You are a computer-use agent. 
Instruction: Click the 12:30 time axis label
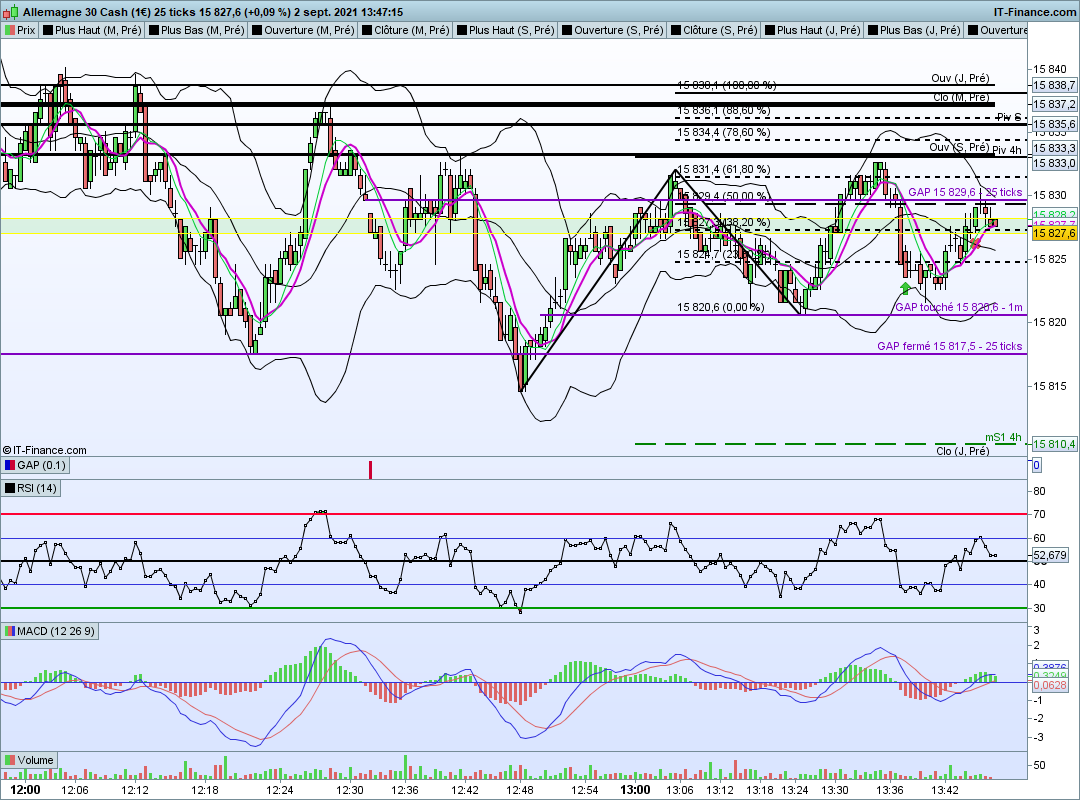349,790
